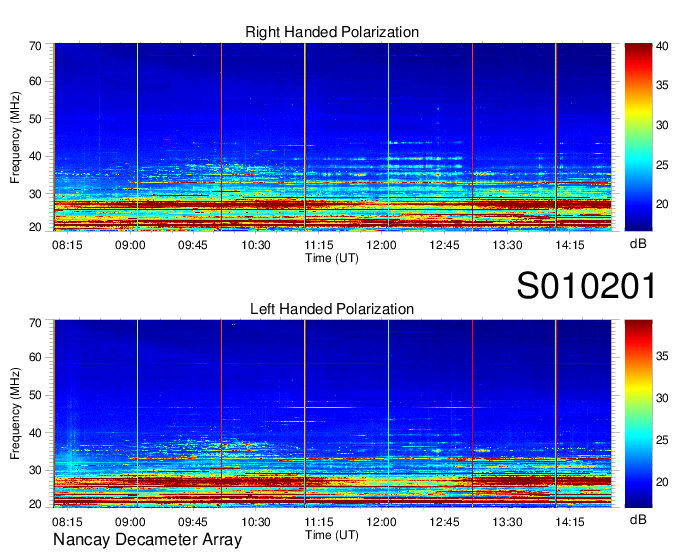680x552 pixels.
Task: Click the 35 dB tick on upper color bar
Action: tap(662, 85)
